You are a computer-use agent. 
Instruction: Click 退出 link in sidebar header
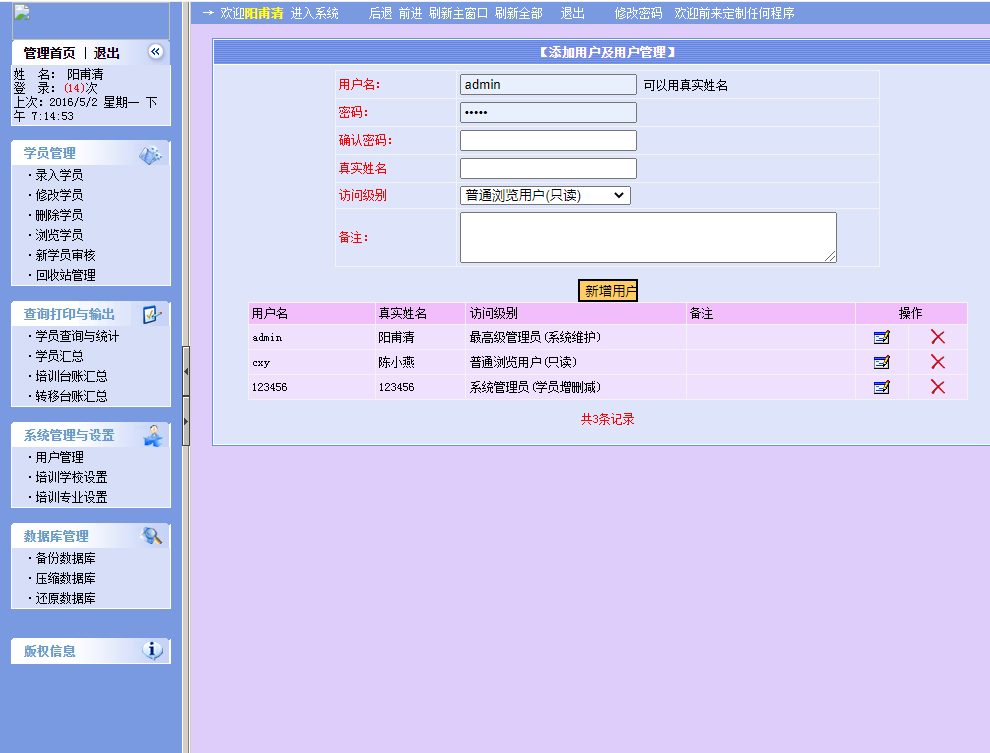pyautogui.click(x=107, y=53)
